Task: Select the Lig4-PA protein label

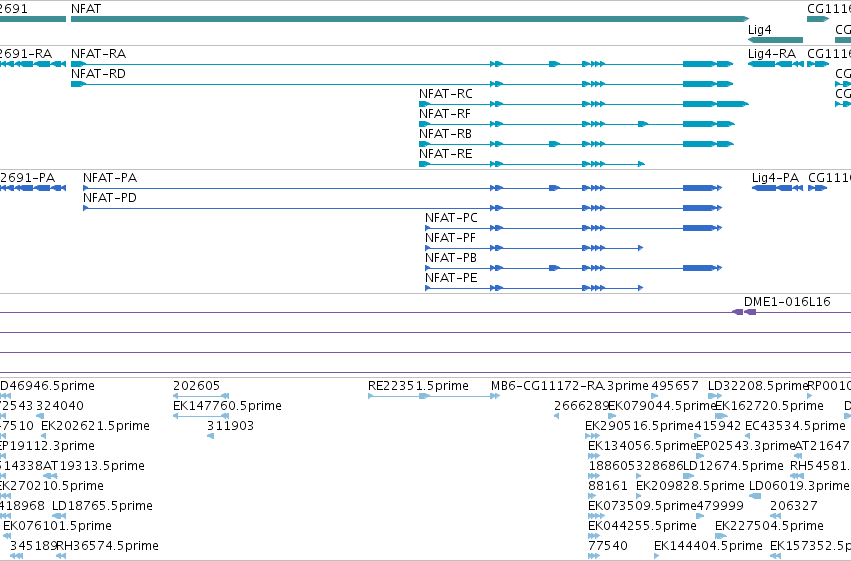Action: point(776,178)
